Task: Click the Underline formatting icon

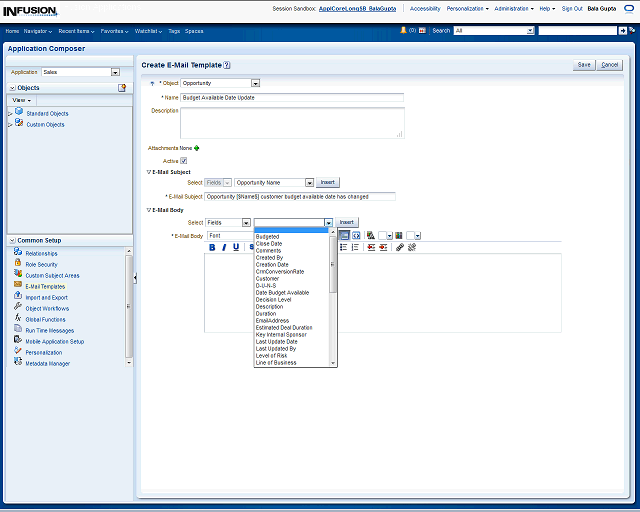Action: [x=236, y=247]
